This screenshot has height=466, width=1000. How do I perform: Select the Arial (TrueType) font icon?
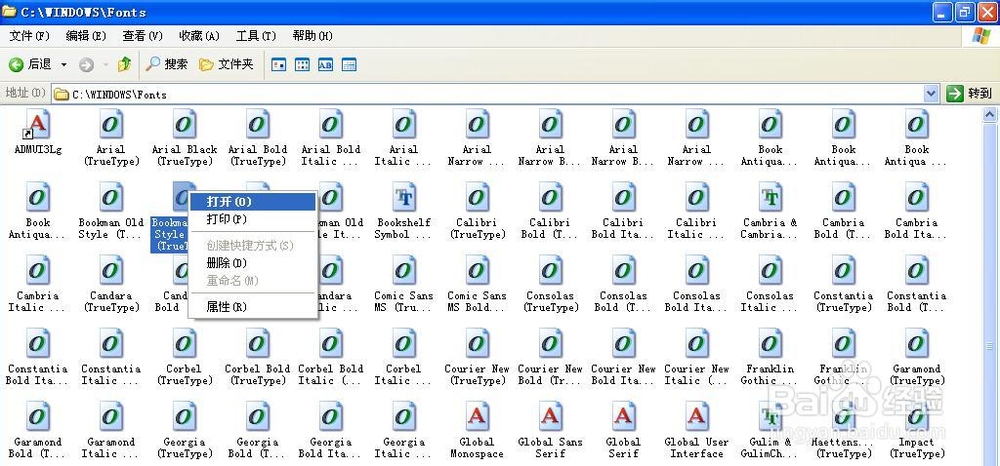[111, 124]
